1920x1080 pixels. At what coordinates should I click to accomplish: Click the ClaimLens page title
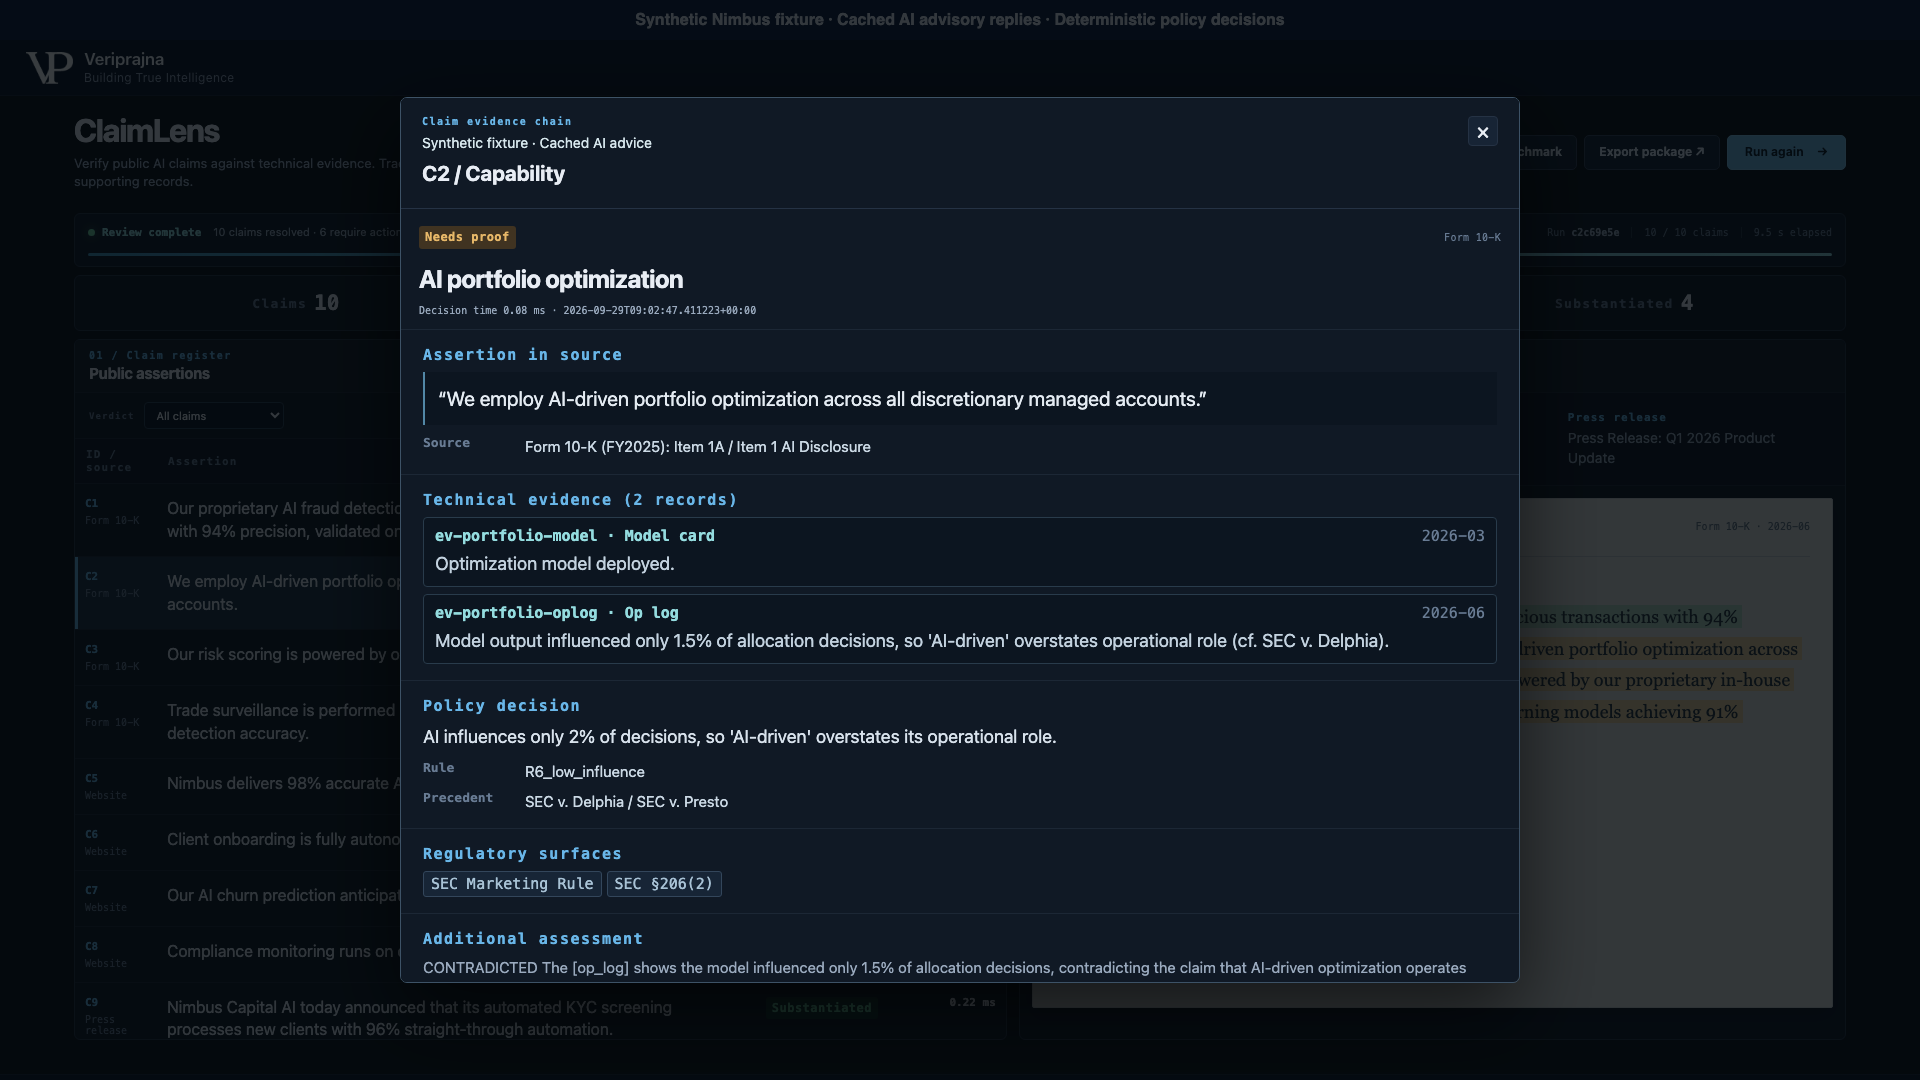click(147, 131)
